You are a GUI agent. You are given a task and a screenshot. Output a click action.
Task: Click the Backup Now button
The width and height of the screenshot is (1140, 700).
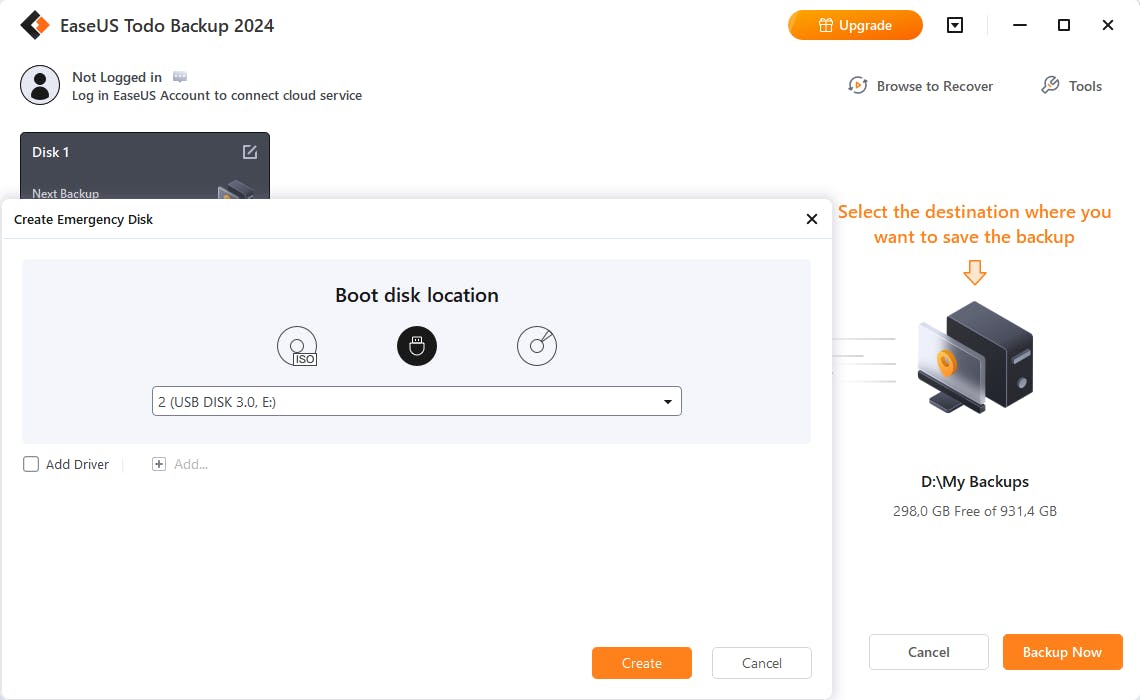pos(1062,652)
